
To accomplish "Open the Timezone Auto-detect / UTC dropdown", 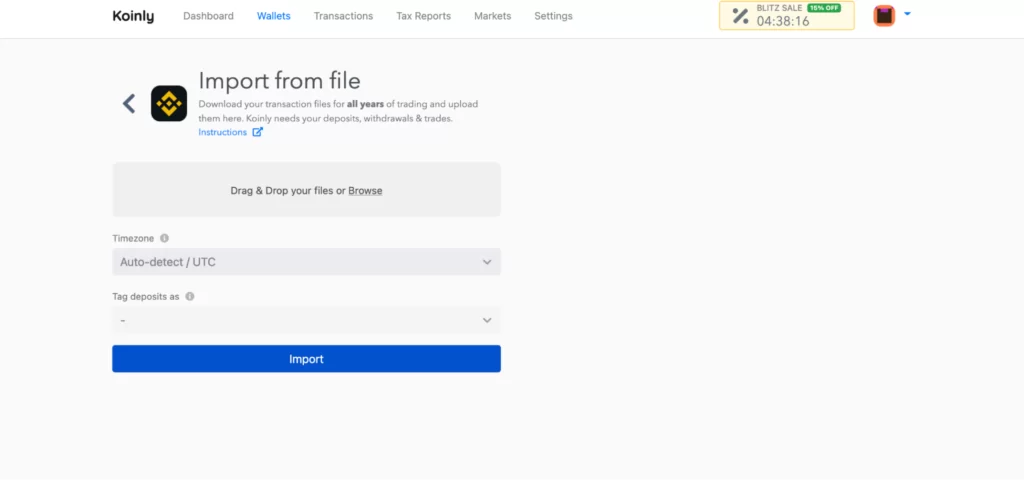I will [x=306, y=262].
